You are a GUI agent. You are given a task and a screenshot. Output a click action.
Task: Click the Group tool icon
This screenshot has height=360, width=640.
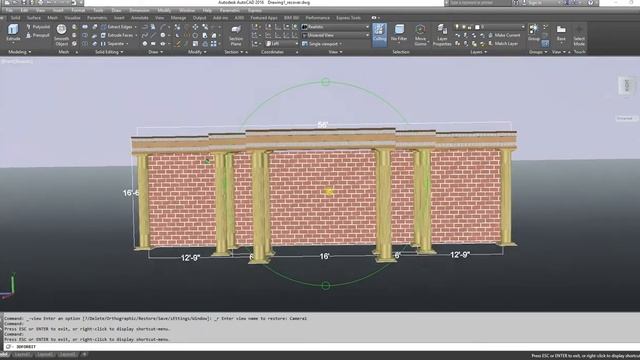pos(533,33)
